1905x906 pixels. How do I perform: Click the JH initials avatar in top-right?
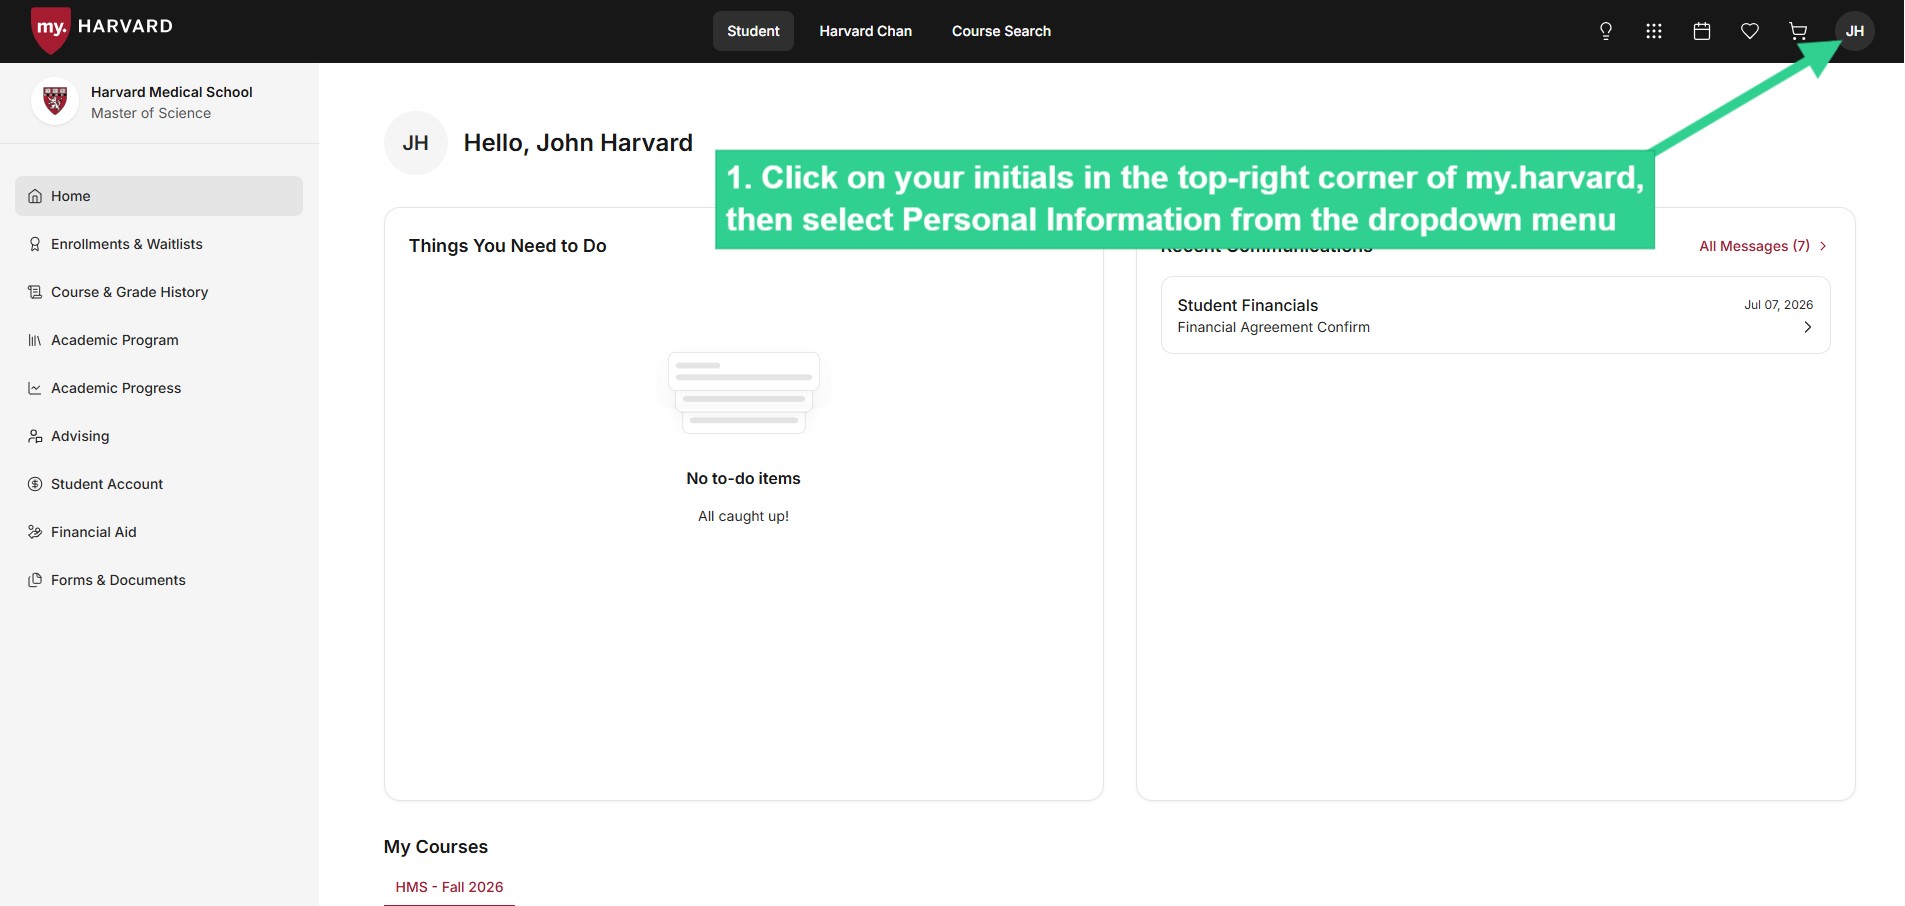click(x=1855, y=31)
